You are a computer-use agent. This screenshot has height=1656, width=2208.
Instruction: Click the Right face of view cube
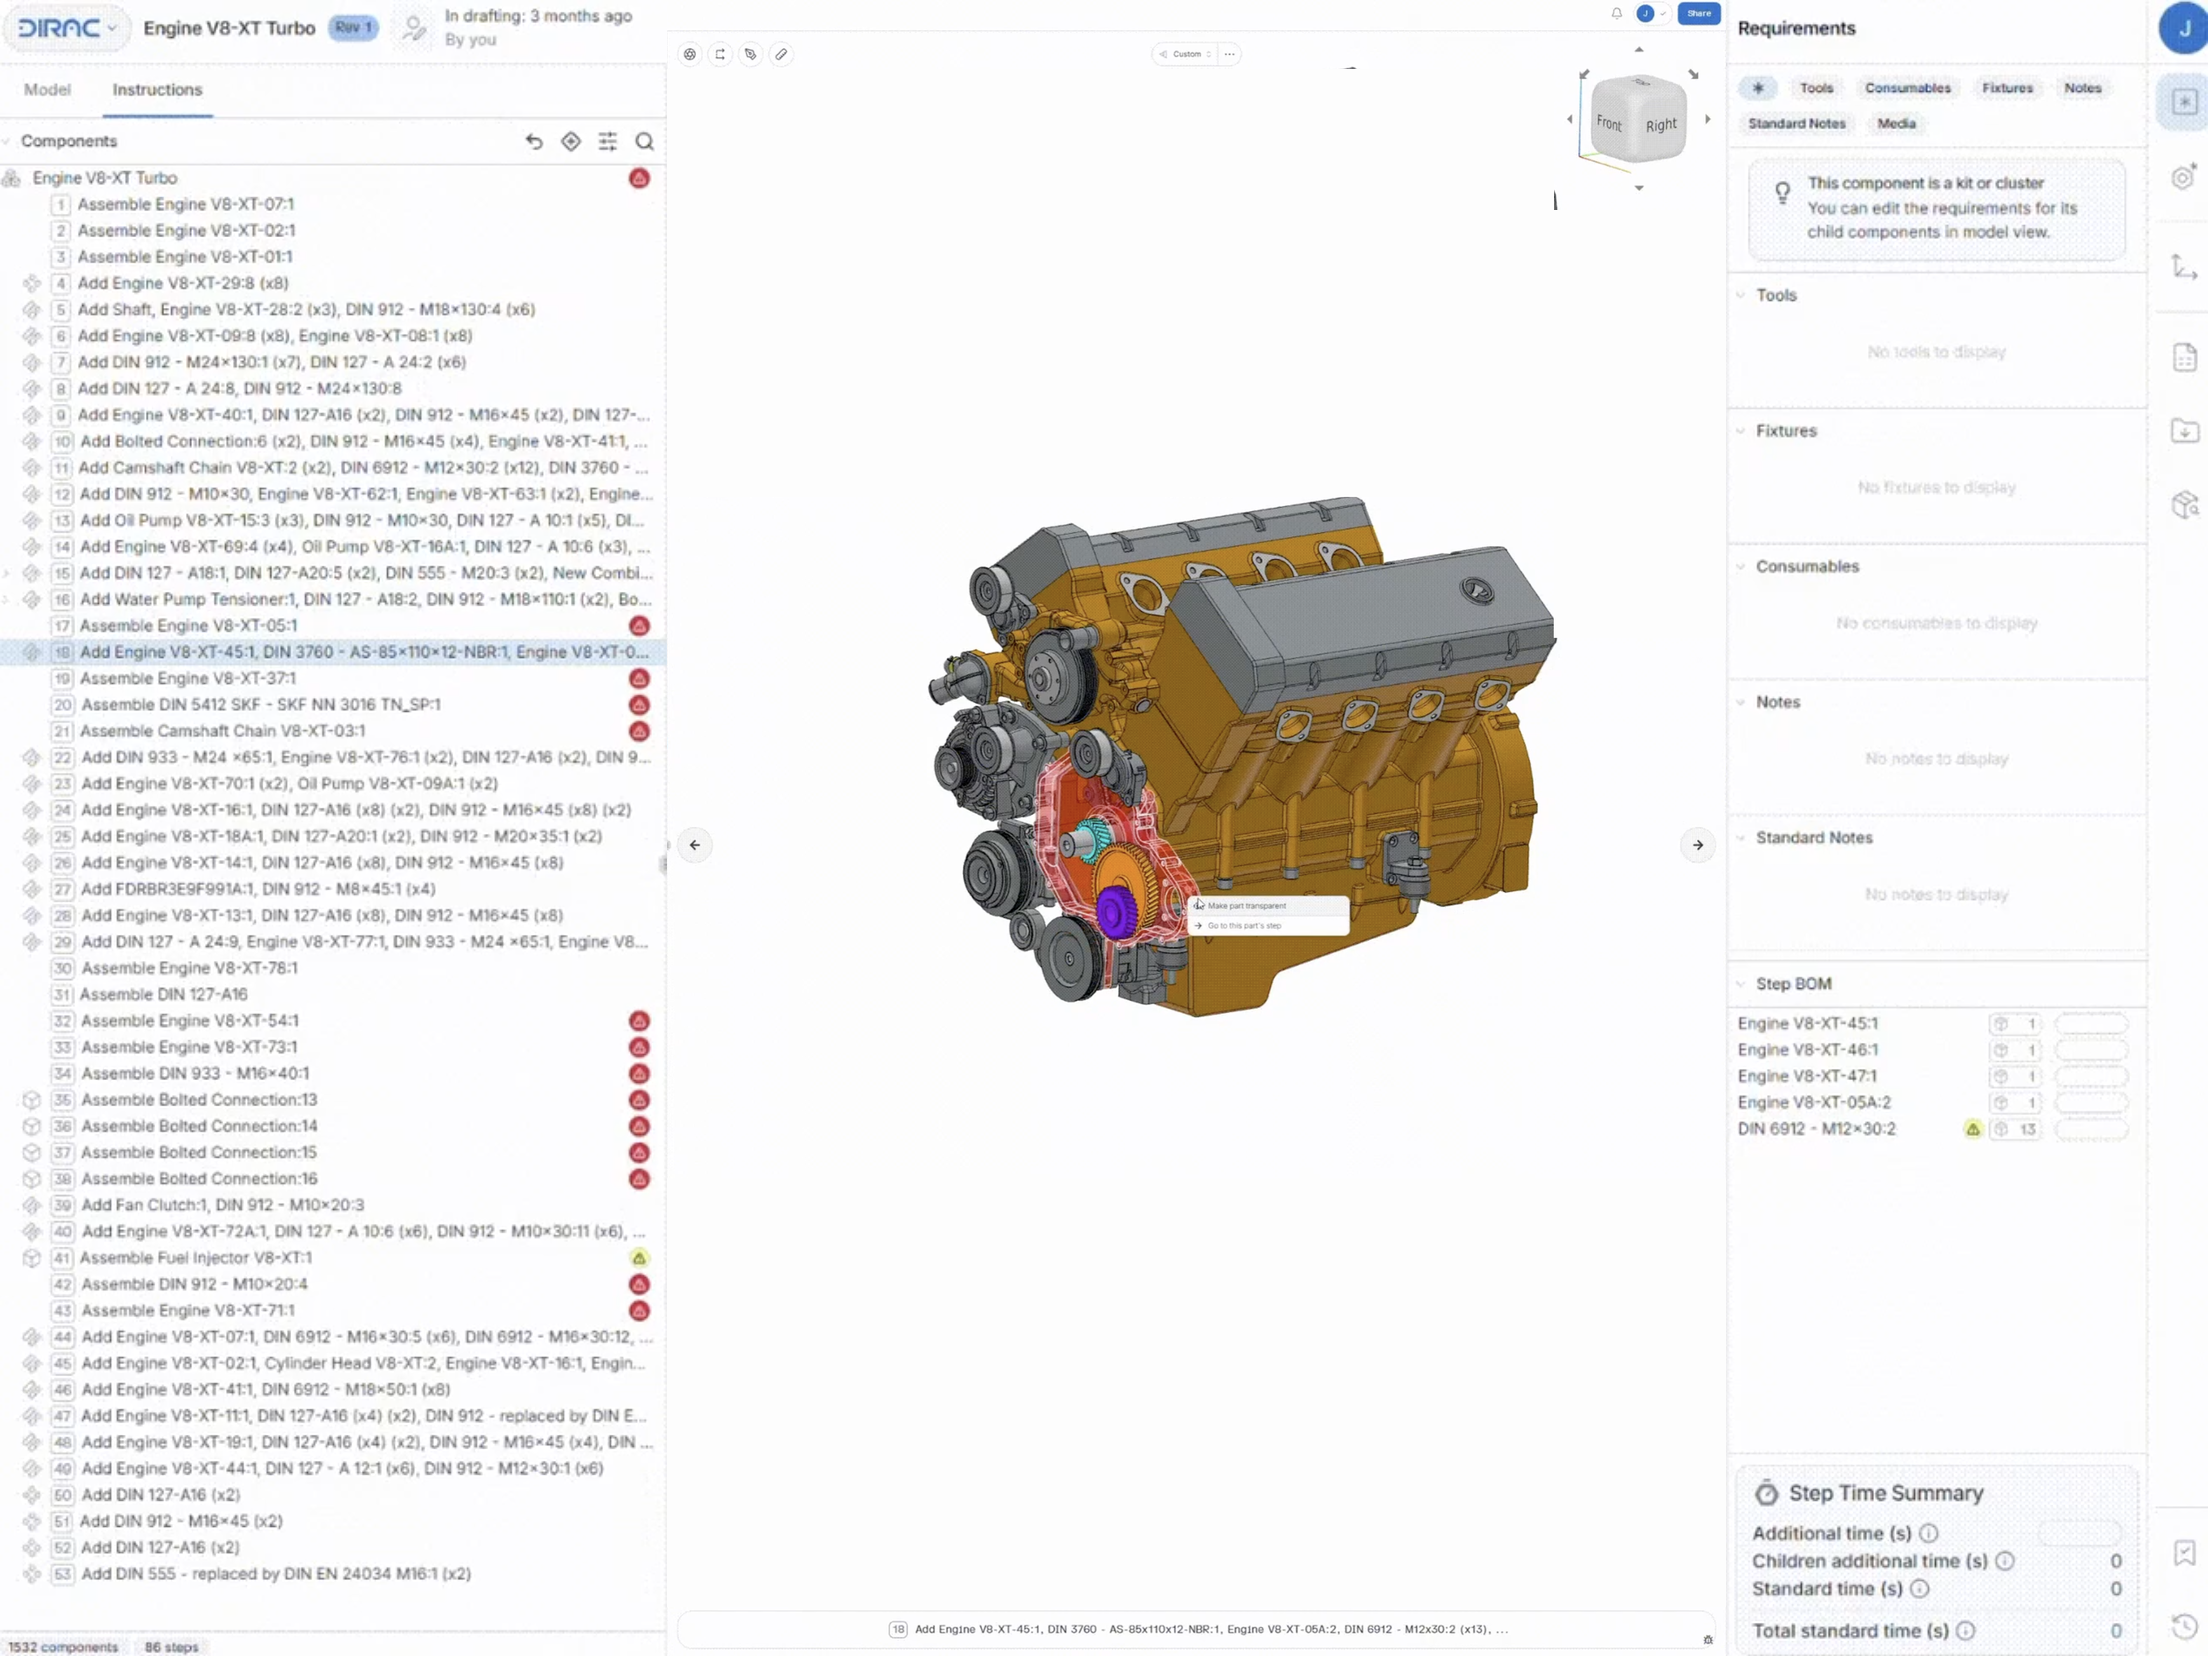(1661, 125)
